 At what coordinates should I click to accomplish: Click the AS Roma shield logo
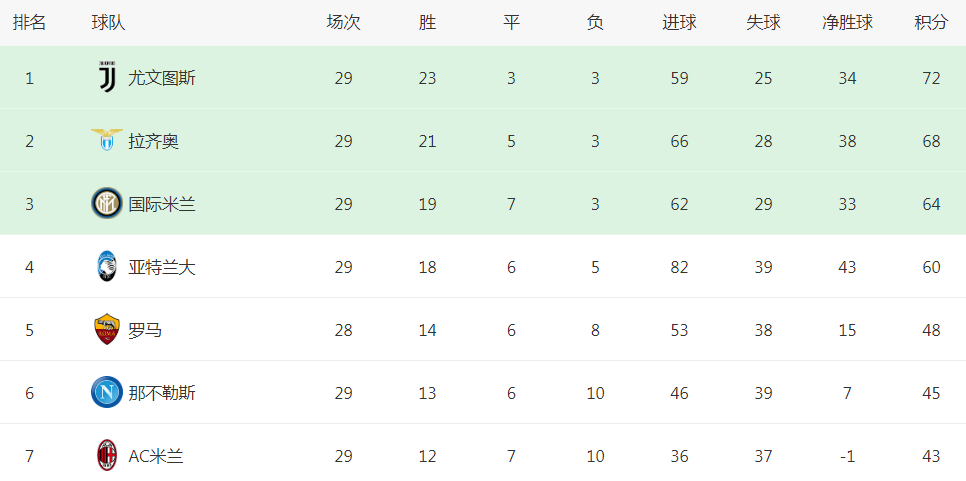(x=107, y=329)
